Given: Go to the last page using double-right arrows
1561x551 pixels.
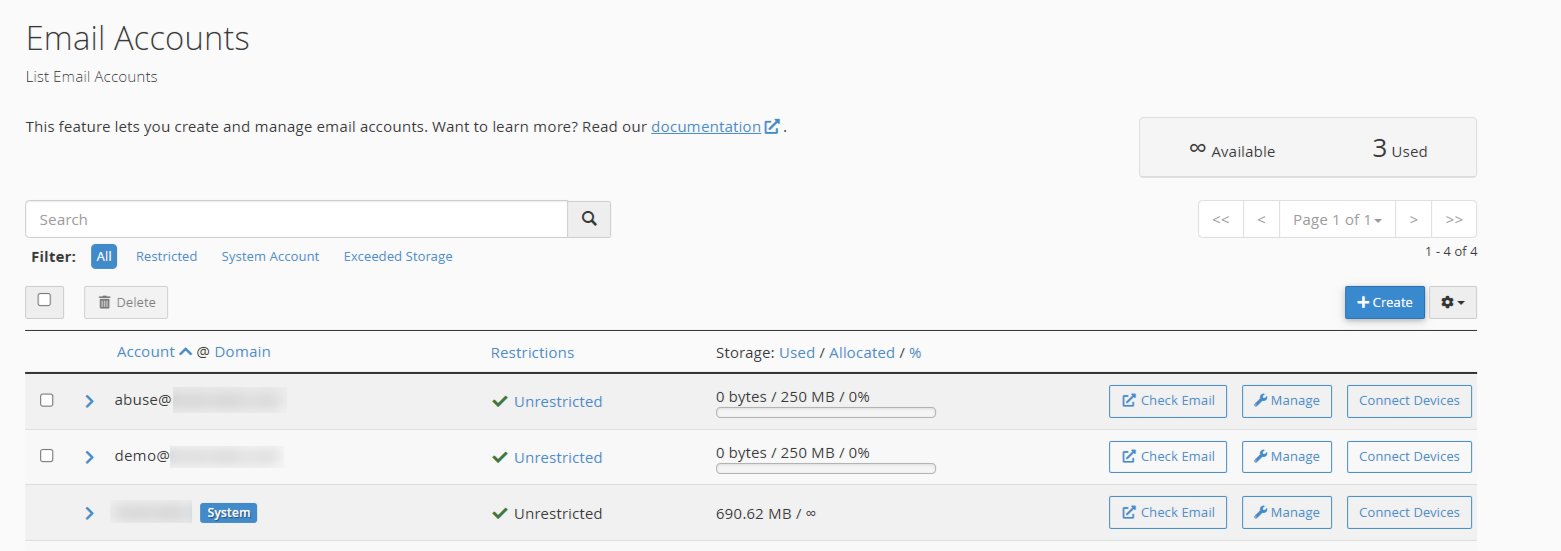Looking at the screenshot, I should point(1454,220).
